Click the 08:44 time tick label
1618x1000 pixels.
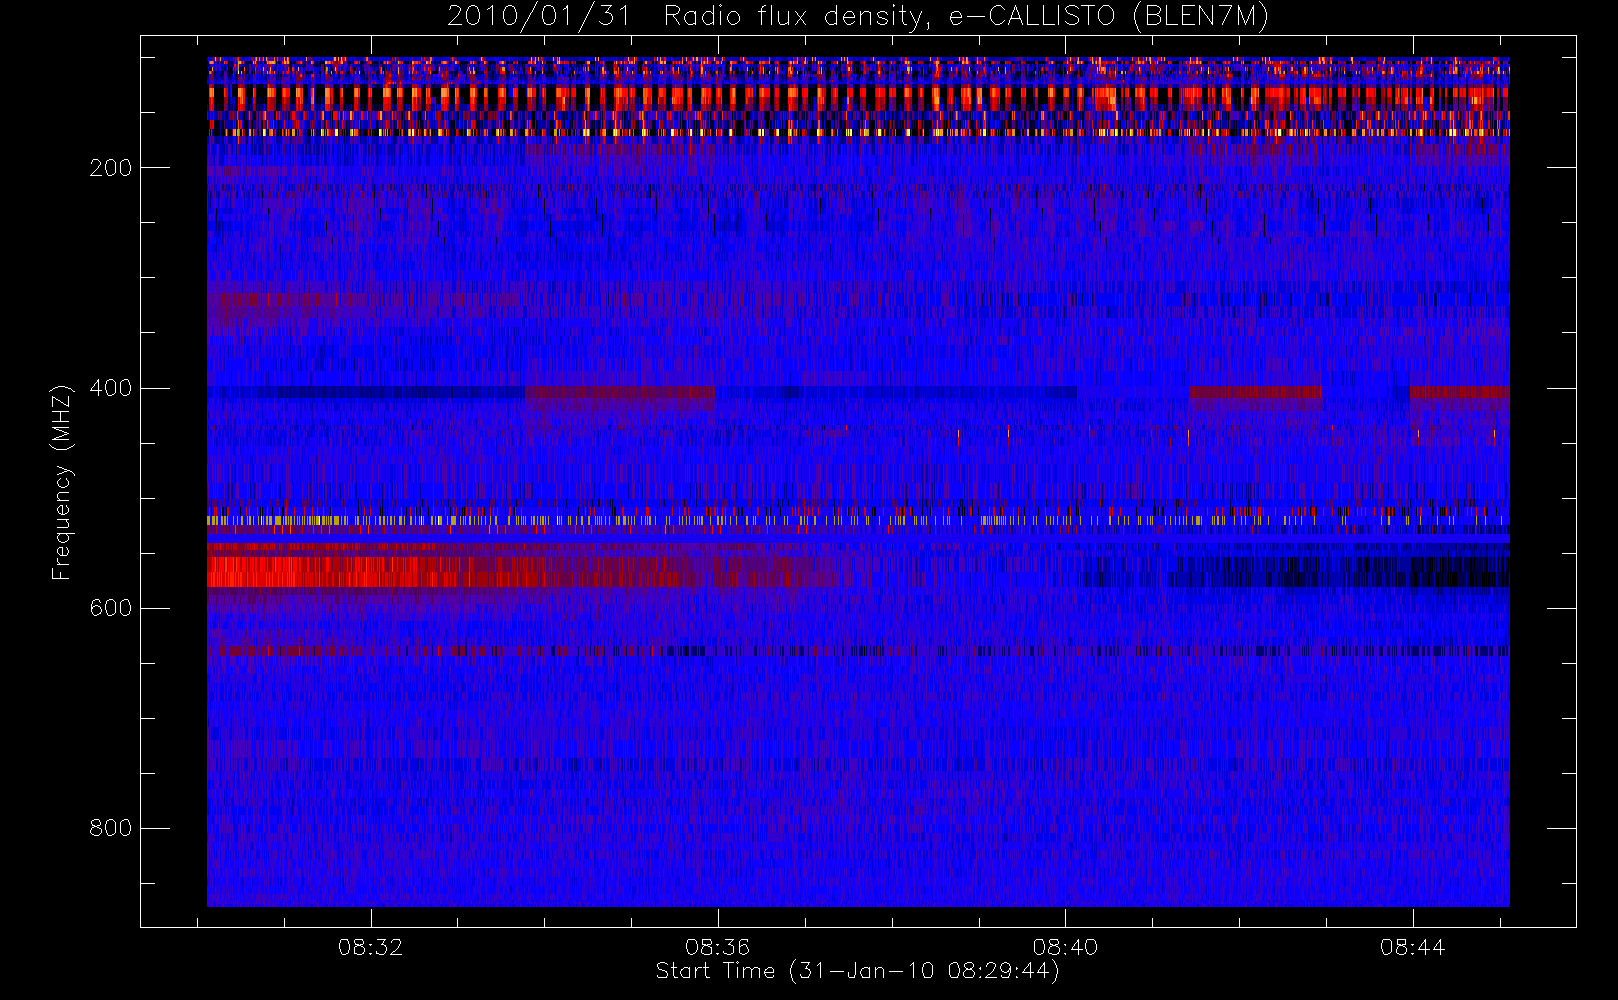pyautogui.click(x=1412, y=947)
